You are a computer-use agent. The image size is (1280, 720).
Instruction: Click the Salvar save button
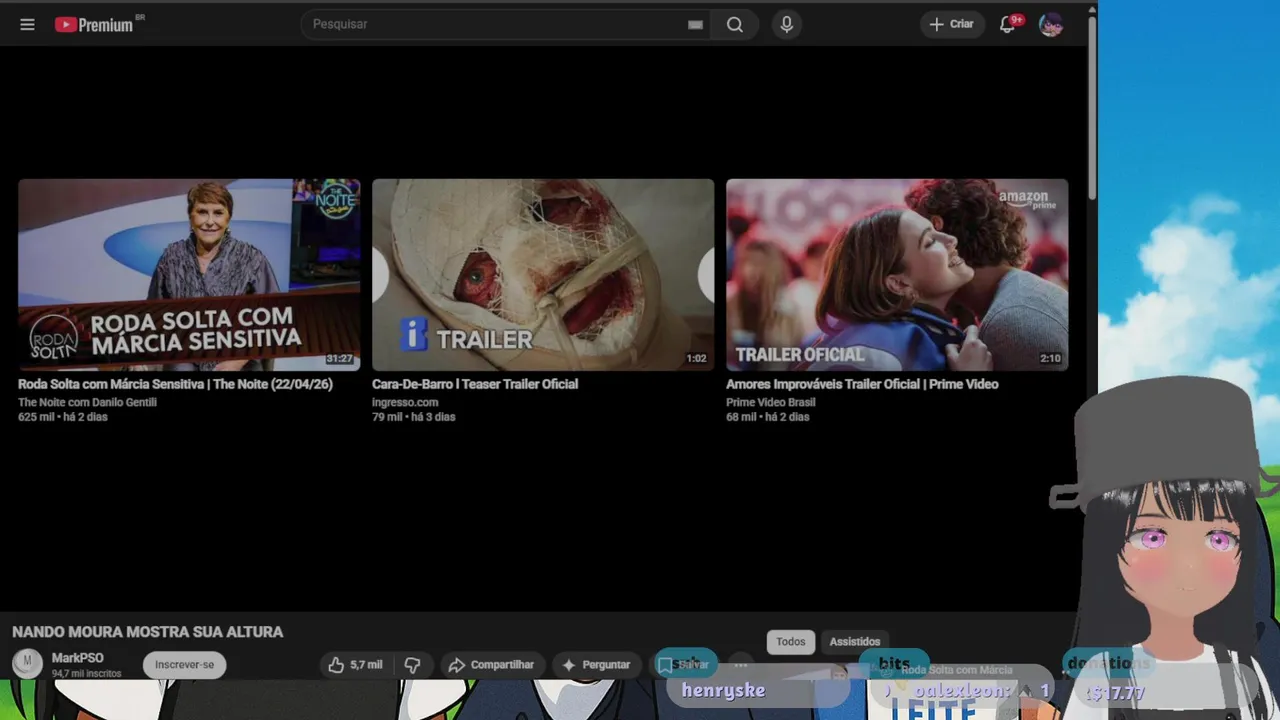(x=685, y=665)
